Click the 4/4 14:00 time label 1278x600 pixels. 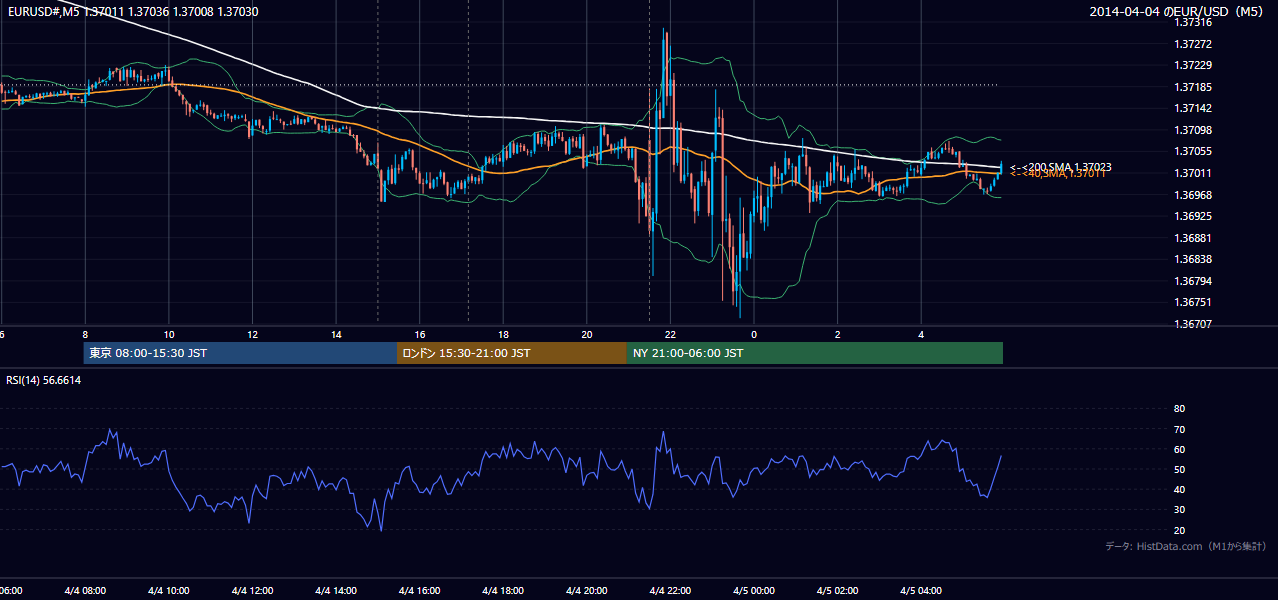tap(336, 590)
